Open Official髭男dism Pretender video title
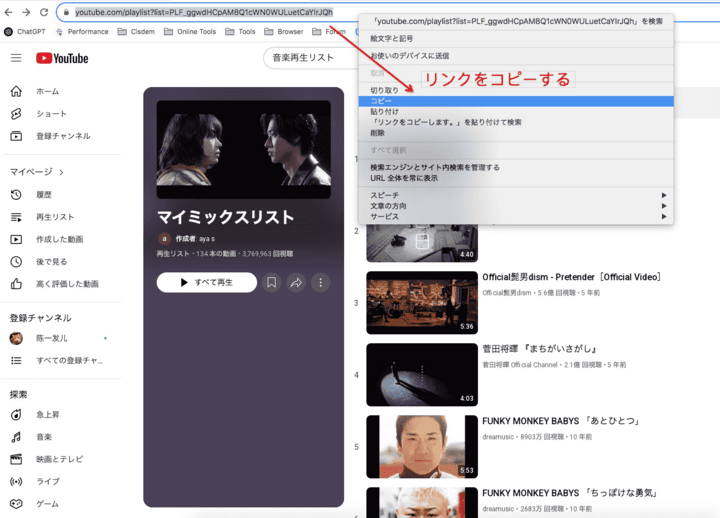This screenshot has width=720, height=518. pos(571,277)
